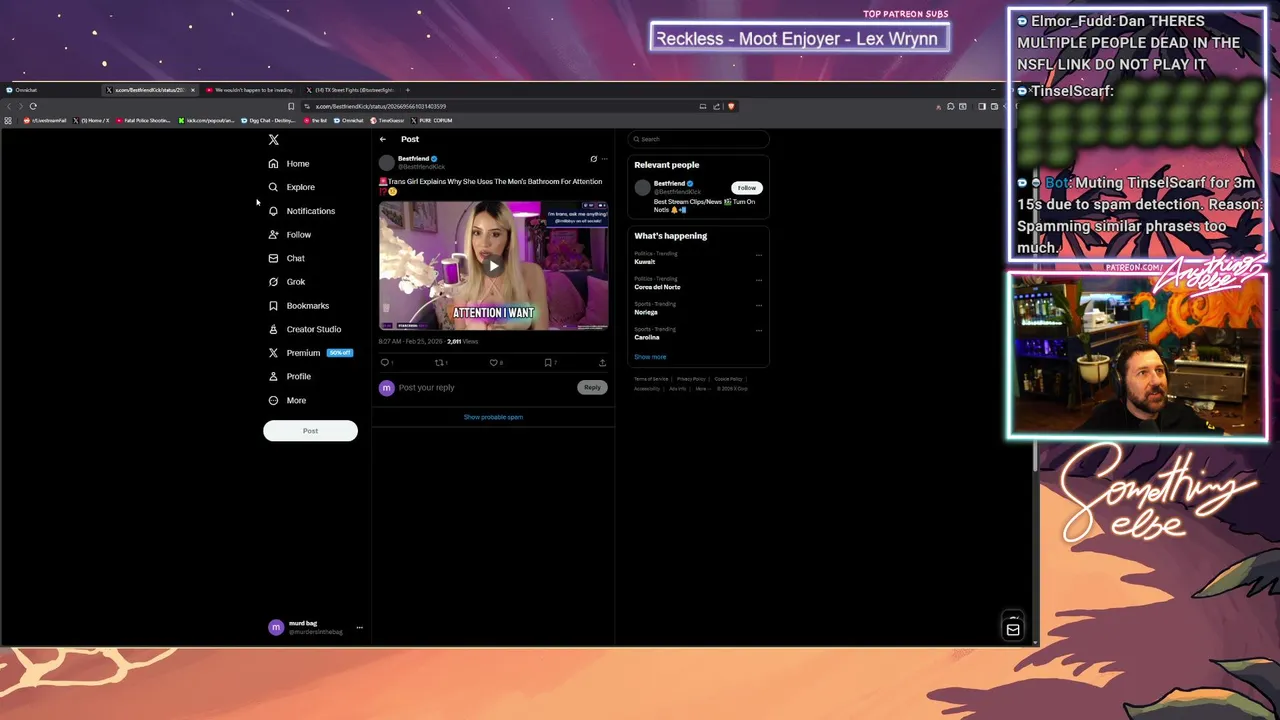Open the Fatal Police Shooting bookmark
This screenshot has width=1280, height=720.
[x=145, y=120]
